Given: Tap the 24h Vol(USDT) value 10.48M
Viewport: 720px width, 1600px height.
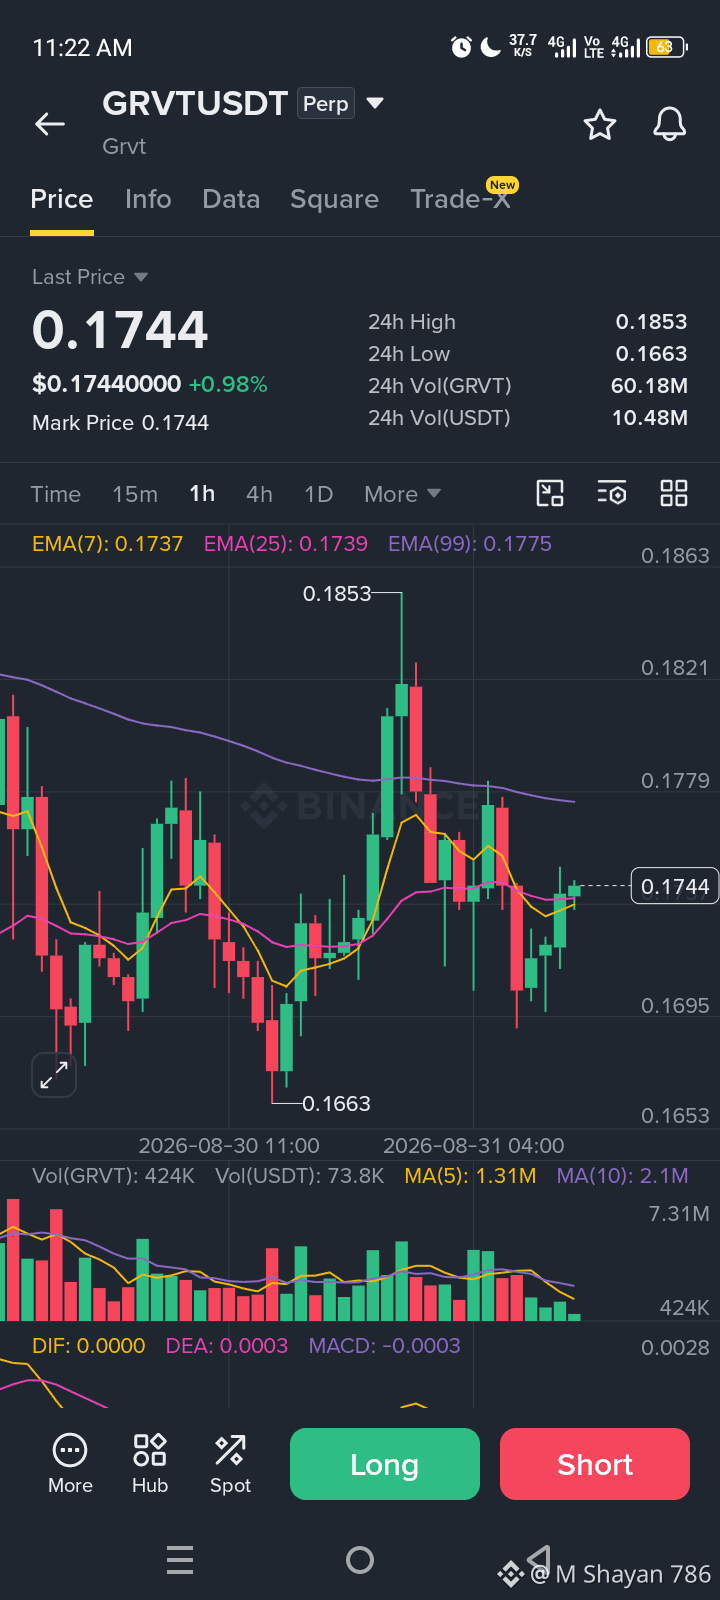Looking at the screenshot, I should [x=650, y=418].
